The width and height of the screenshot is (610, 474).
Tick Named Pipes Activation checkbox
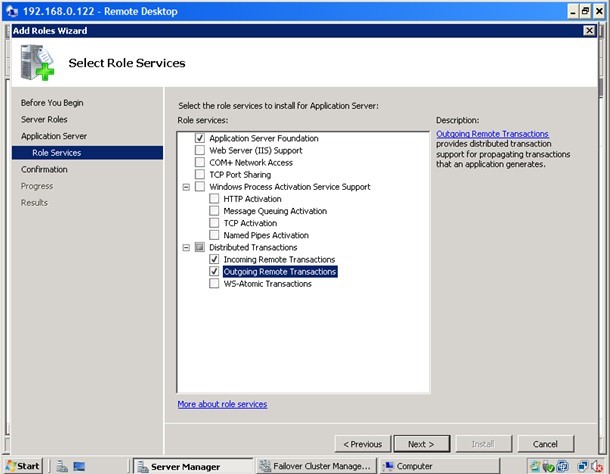pyautogui.click(x=214, y=235)
